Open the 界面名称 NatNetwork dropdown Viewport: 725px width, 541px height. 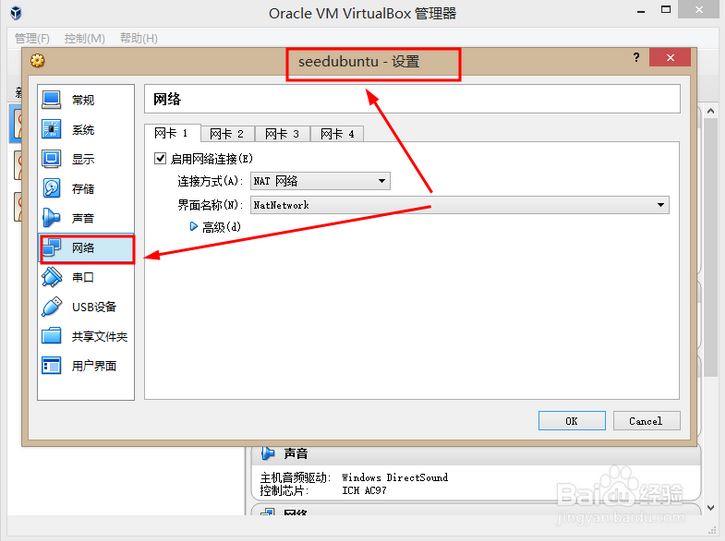460,205
